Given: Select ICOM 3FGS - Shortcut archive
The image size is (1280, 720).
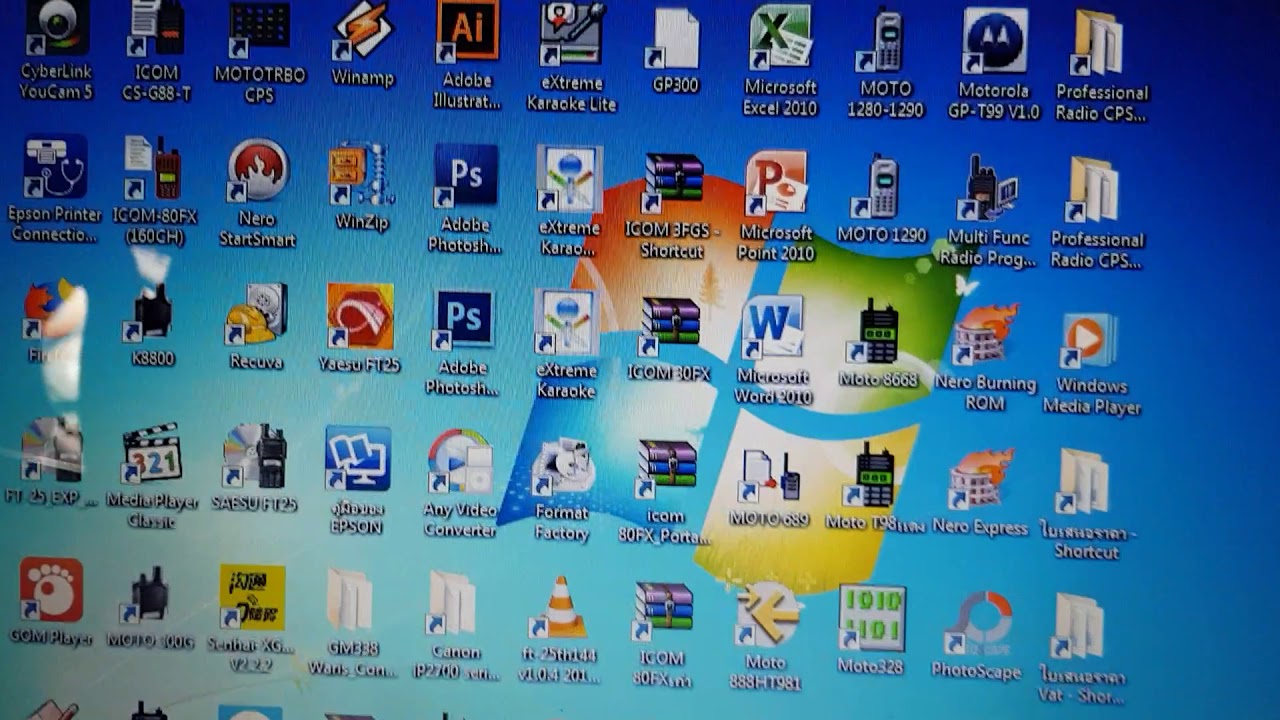Looking at the screenshot, I should click(672, 207).
